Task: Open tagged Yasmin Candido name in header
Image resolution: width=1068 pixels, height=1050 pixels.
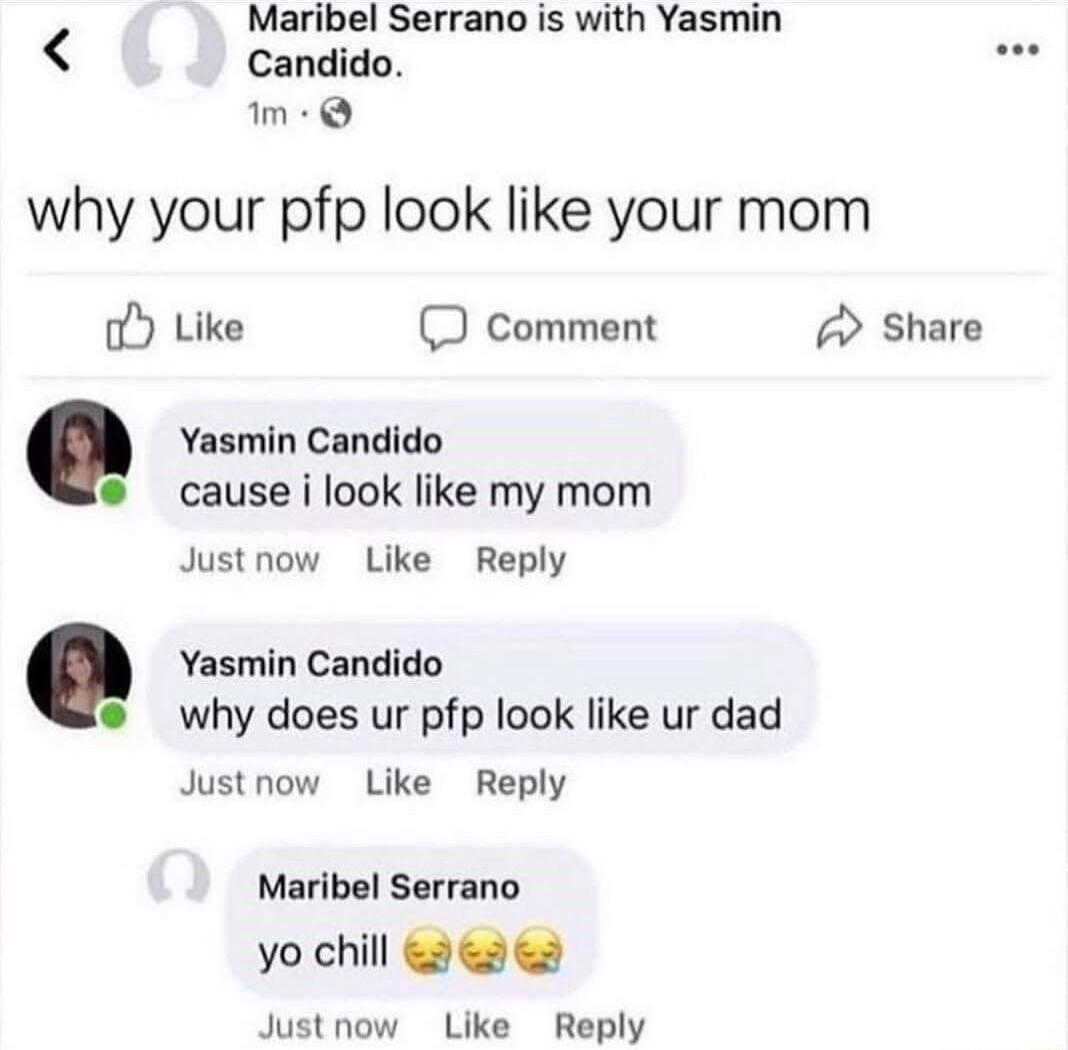Action: [514, 41]
